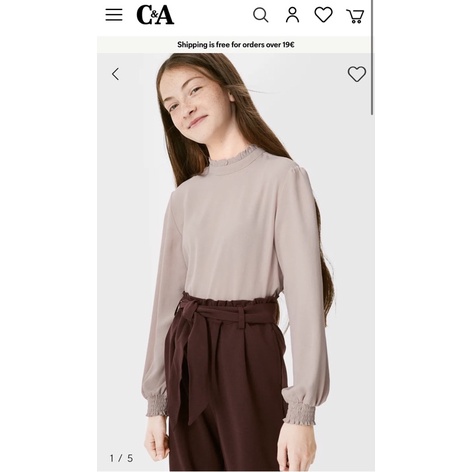The width and height of the screenshot is (472, 472).
Task: Open the hamburger navigation menu
Action: (114, 15)
